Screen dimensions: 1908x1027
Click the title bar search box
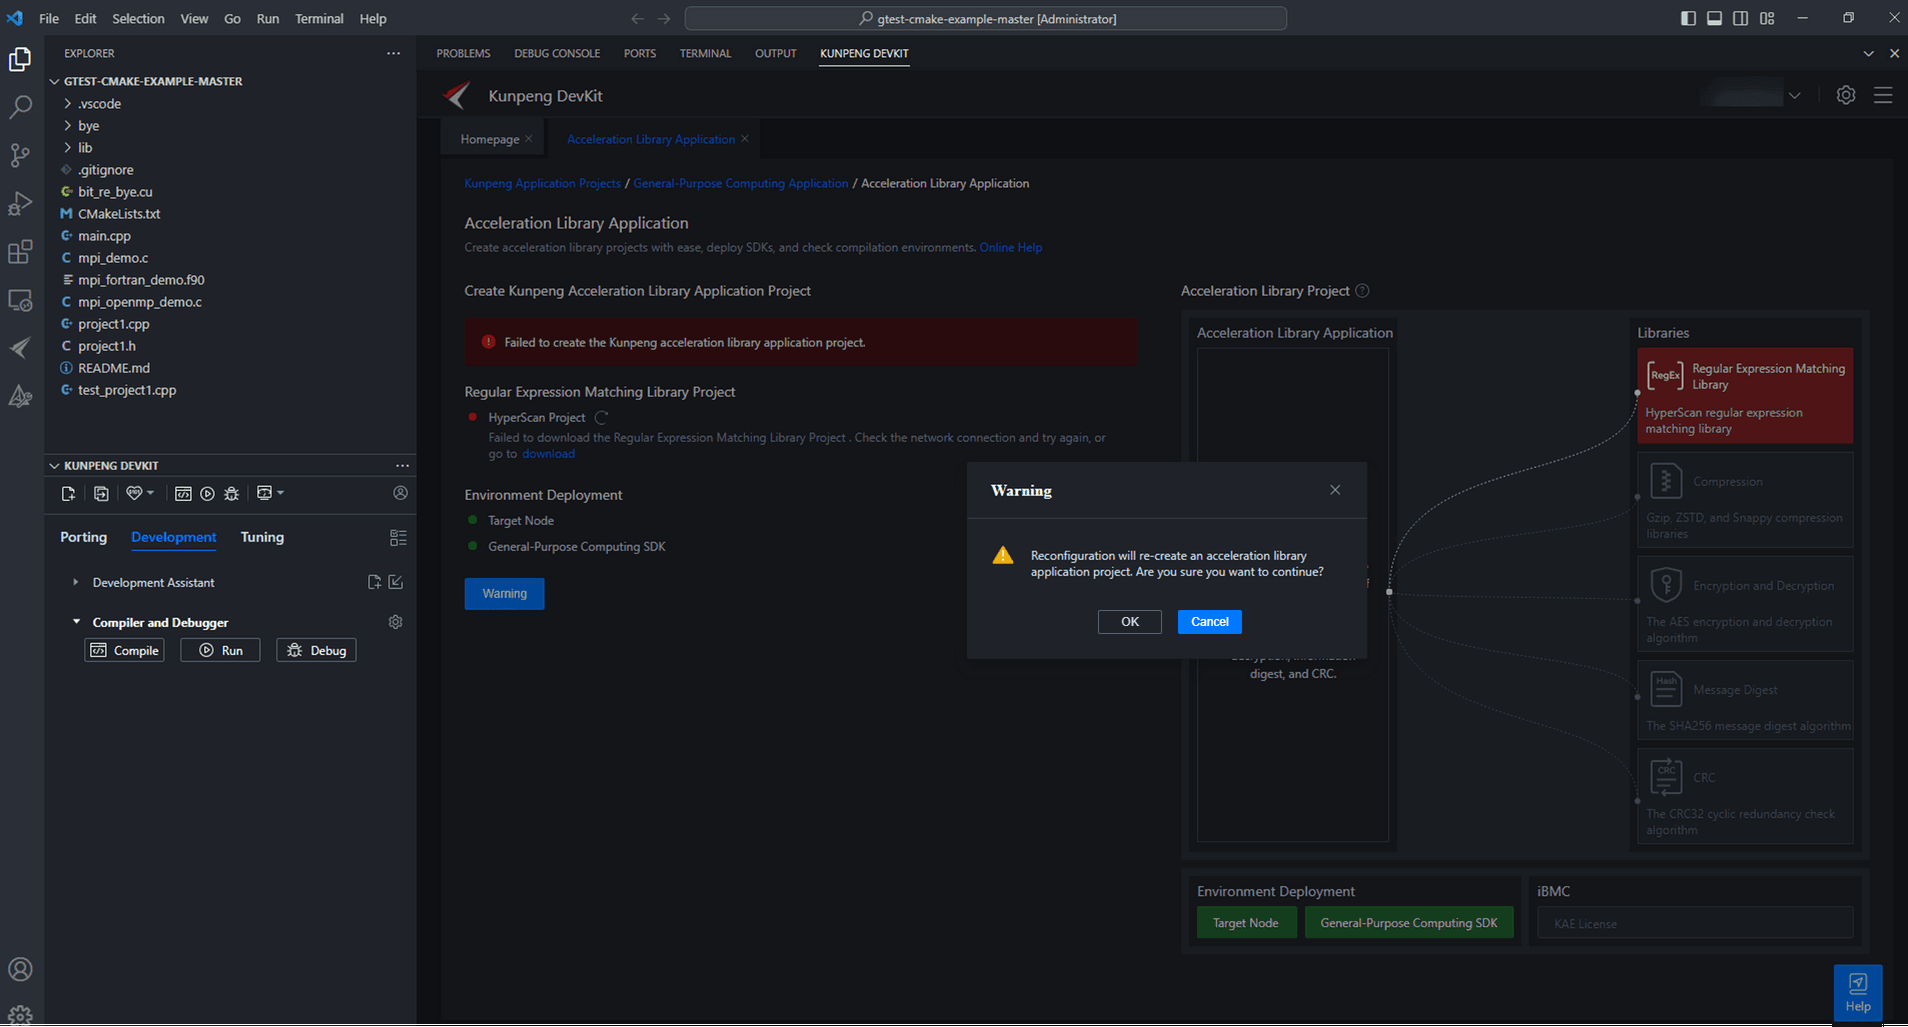click(x=985, y=18)
